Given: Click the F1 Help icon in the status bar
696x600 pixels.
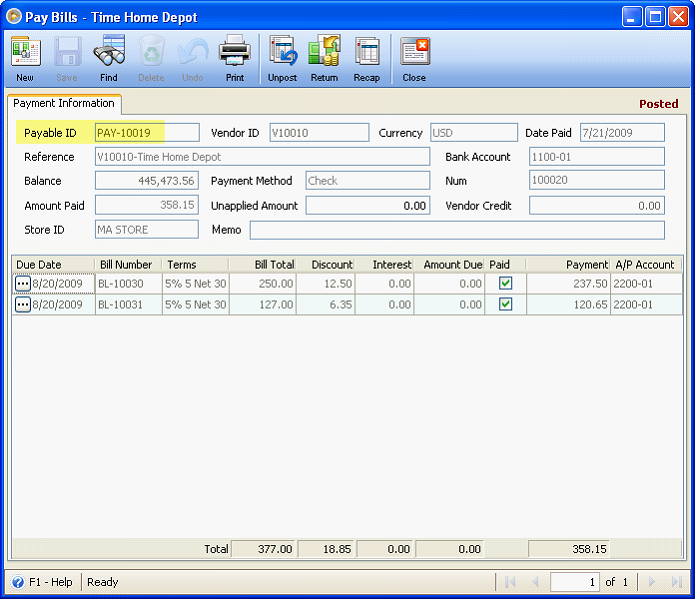Looking at the screenshot, I should 18,582.
